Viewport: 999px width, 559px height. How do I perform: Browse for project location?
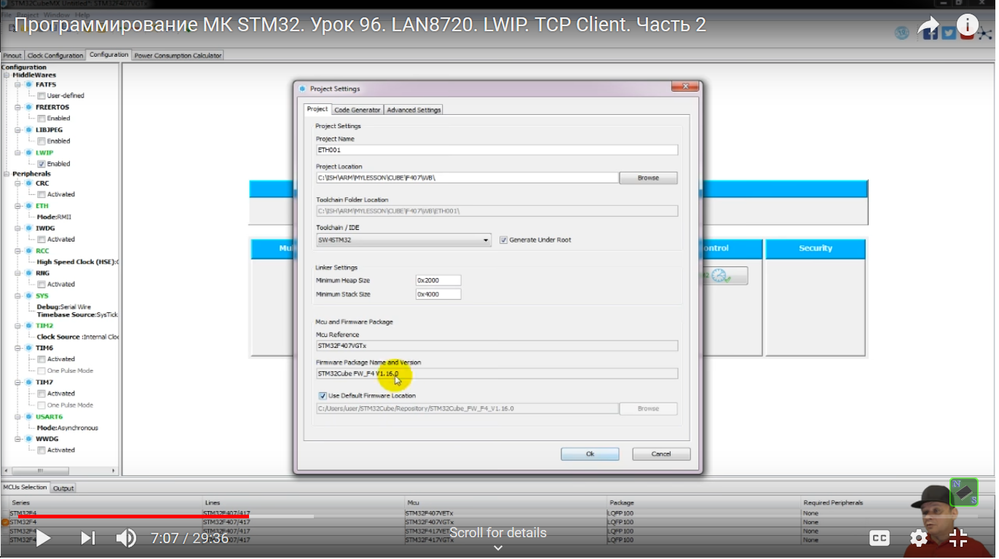(x=648, y=178)
